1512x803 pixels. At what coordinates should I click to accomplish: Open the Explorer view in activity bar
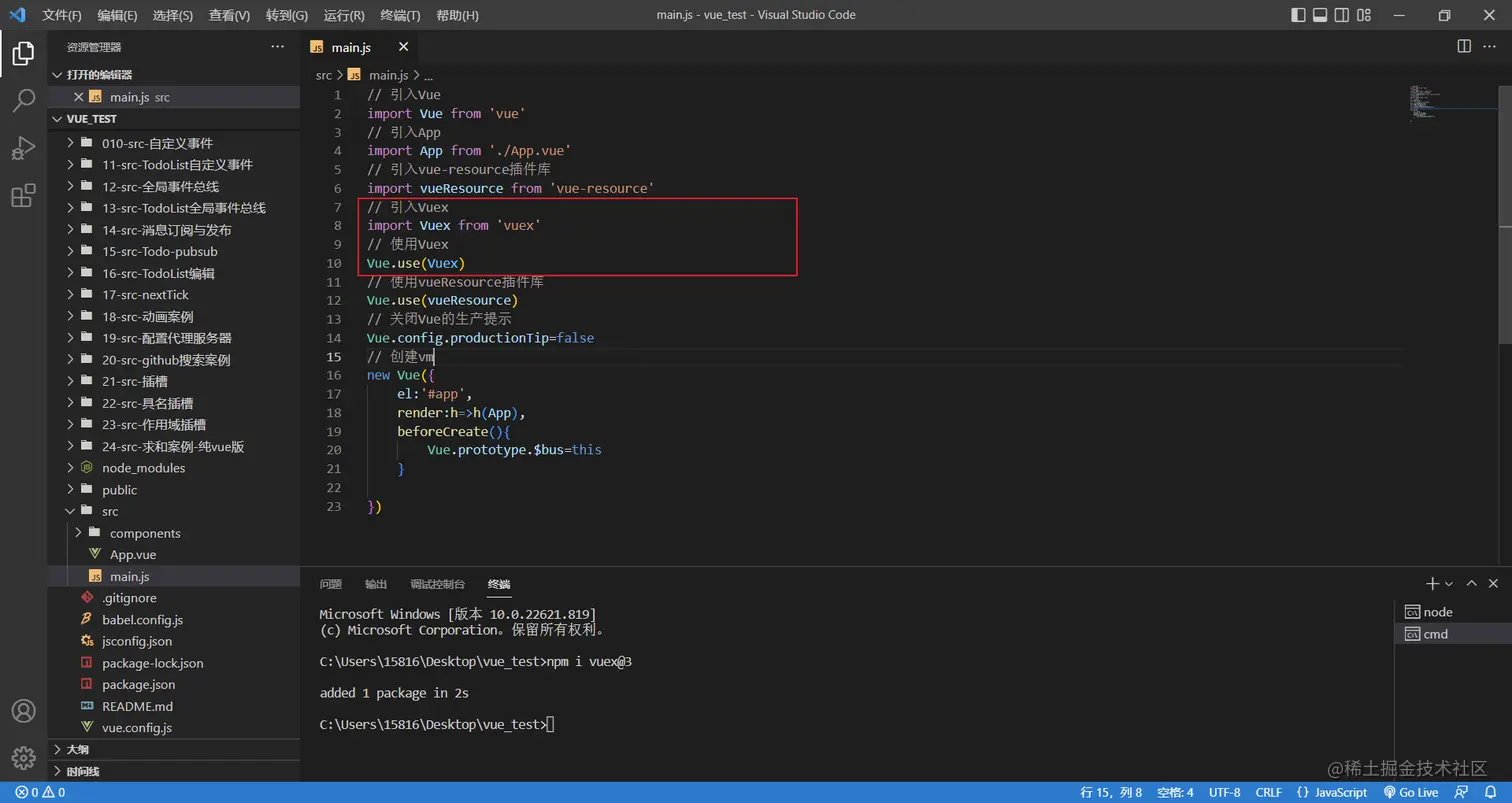click(x=23, y=54)
